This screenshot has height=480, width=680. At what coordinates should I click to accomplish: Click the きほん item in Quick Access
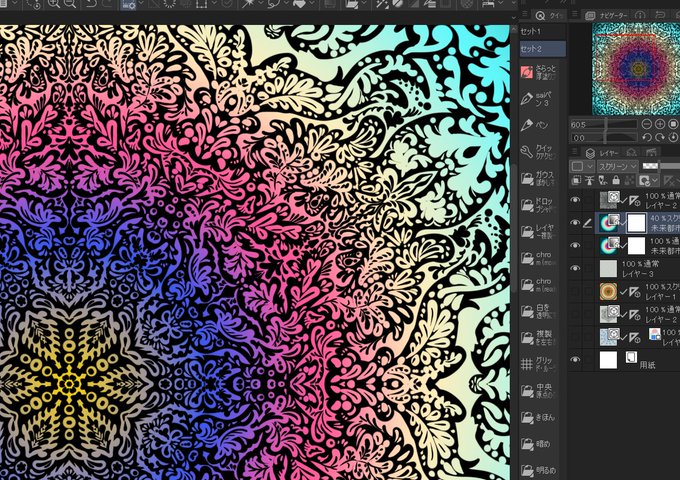pos(541,417)
